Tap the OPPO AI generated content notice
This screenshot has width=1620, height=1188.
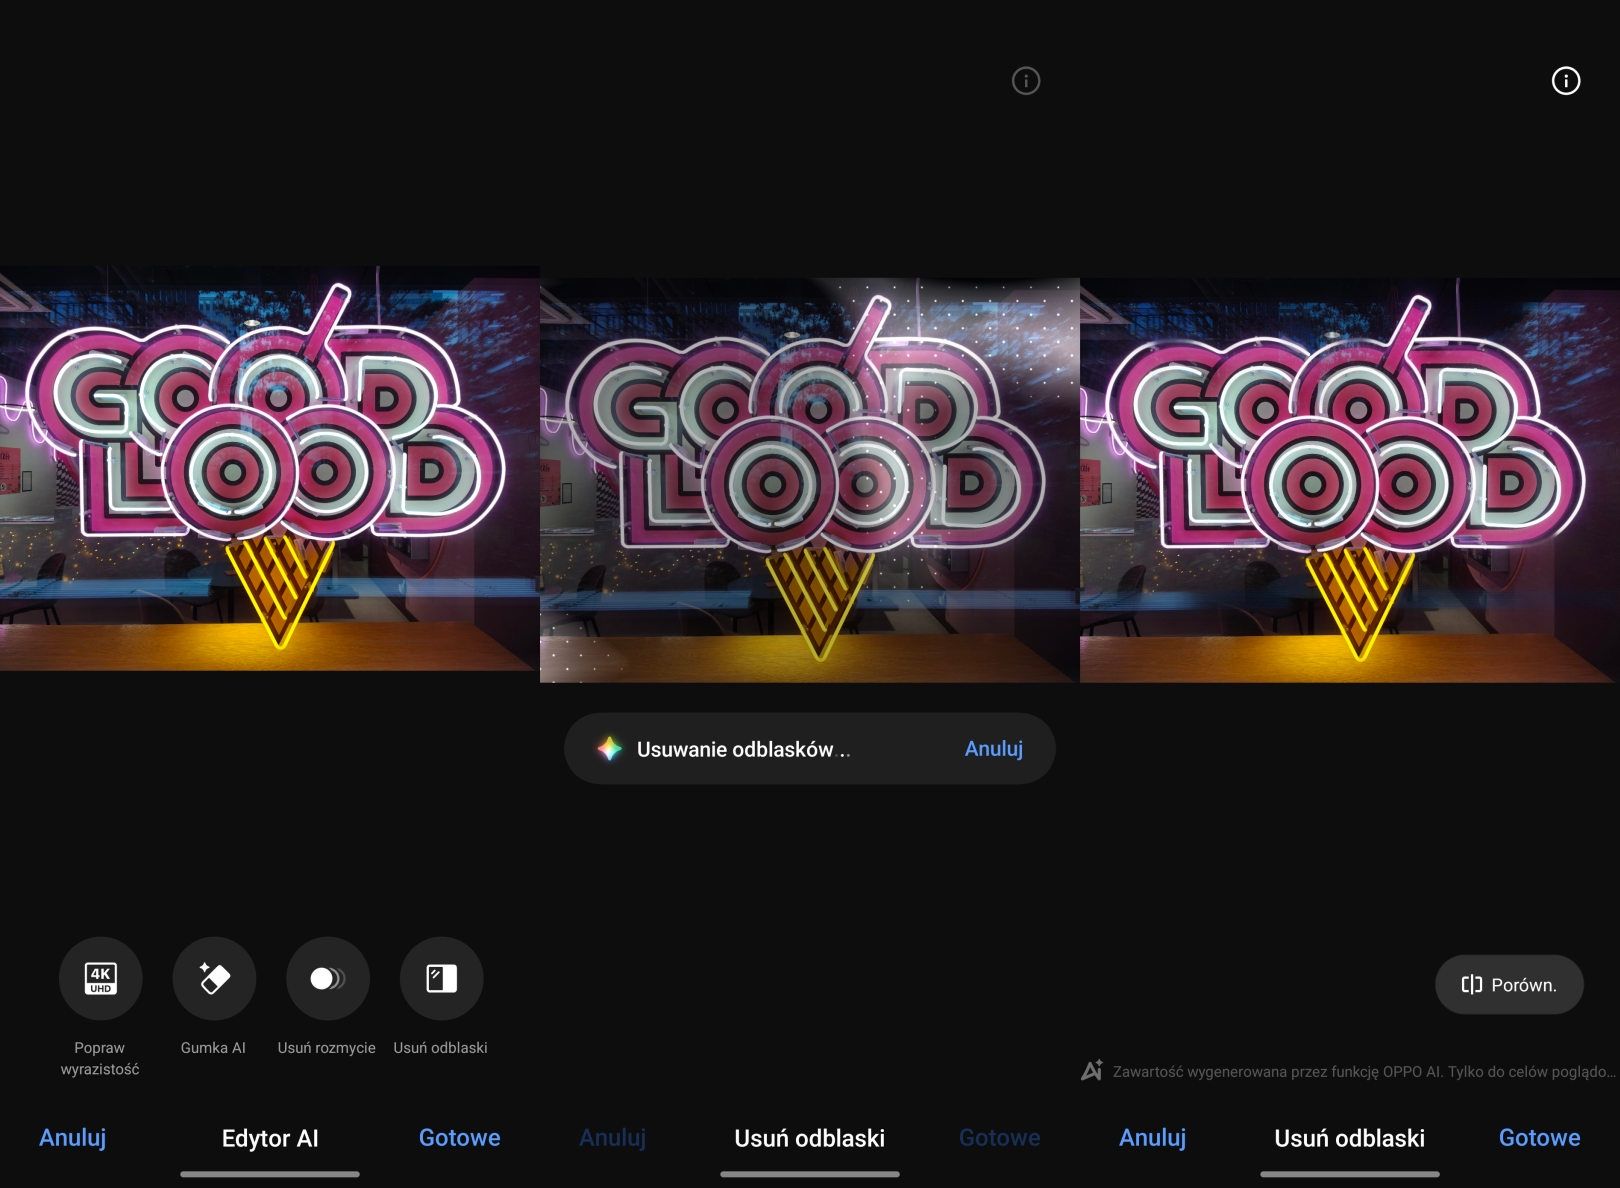(x=1364, y=1072)
